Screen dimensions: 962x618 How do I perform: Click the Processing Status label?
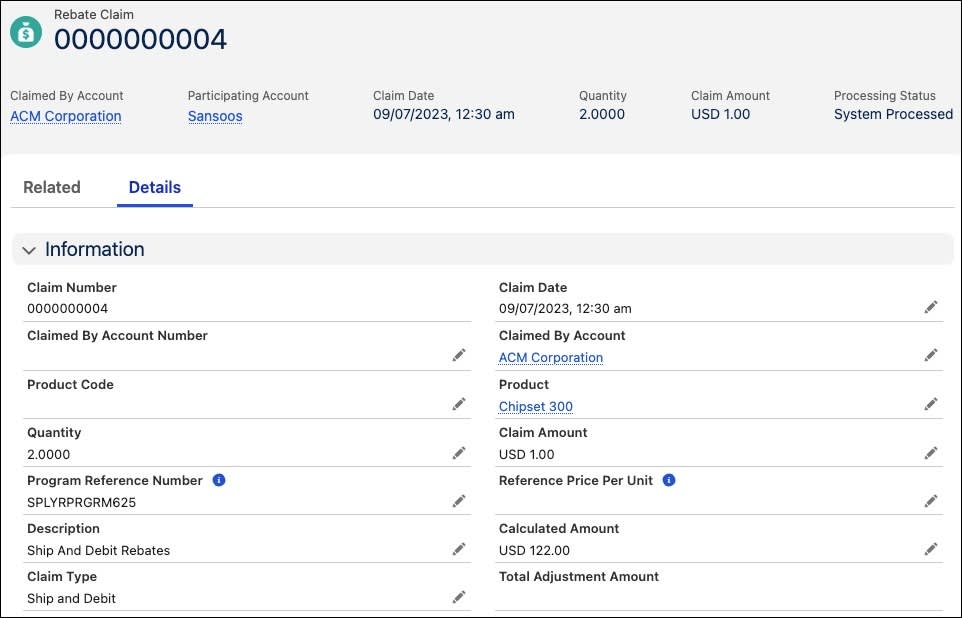[x=885, y=96]
